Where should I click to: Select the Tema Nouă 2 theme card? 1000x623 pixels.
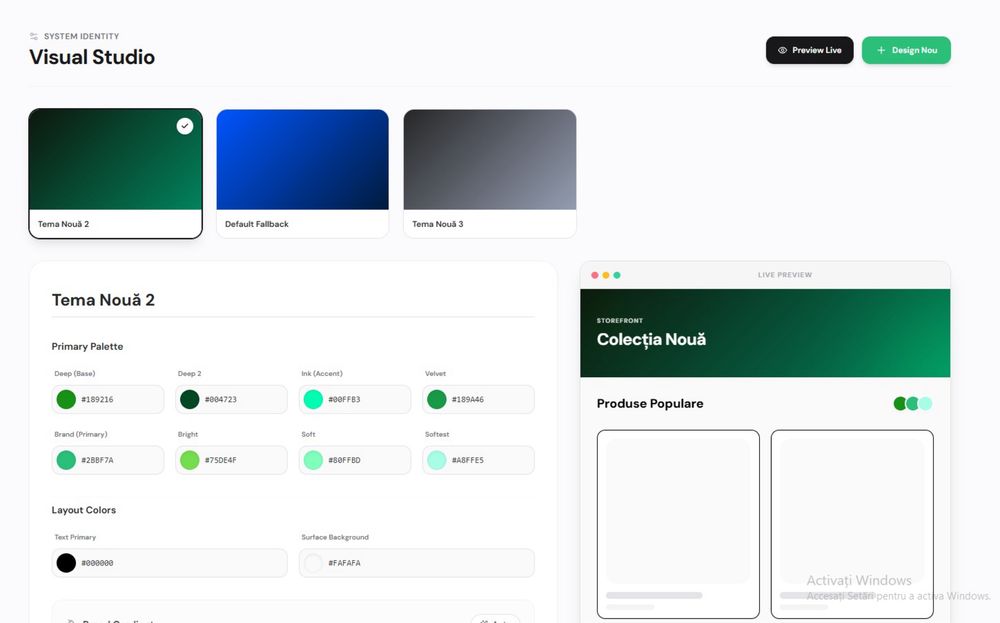(x=115, y=173)
